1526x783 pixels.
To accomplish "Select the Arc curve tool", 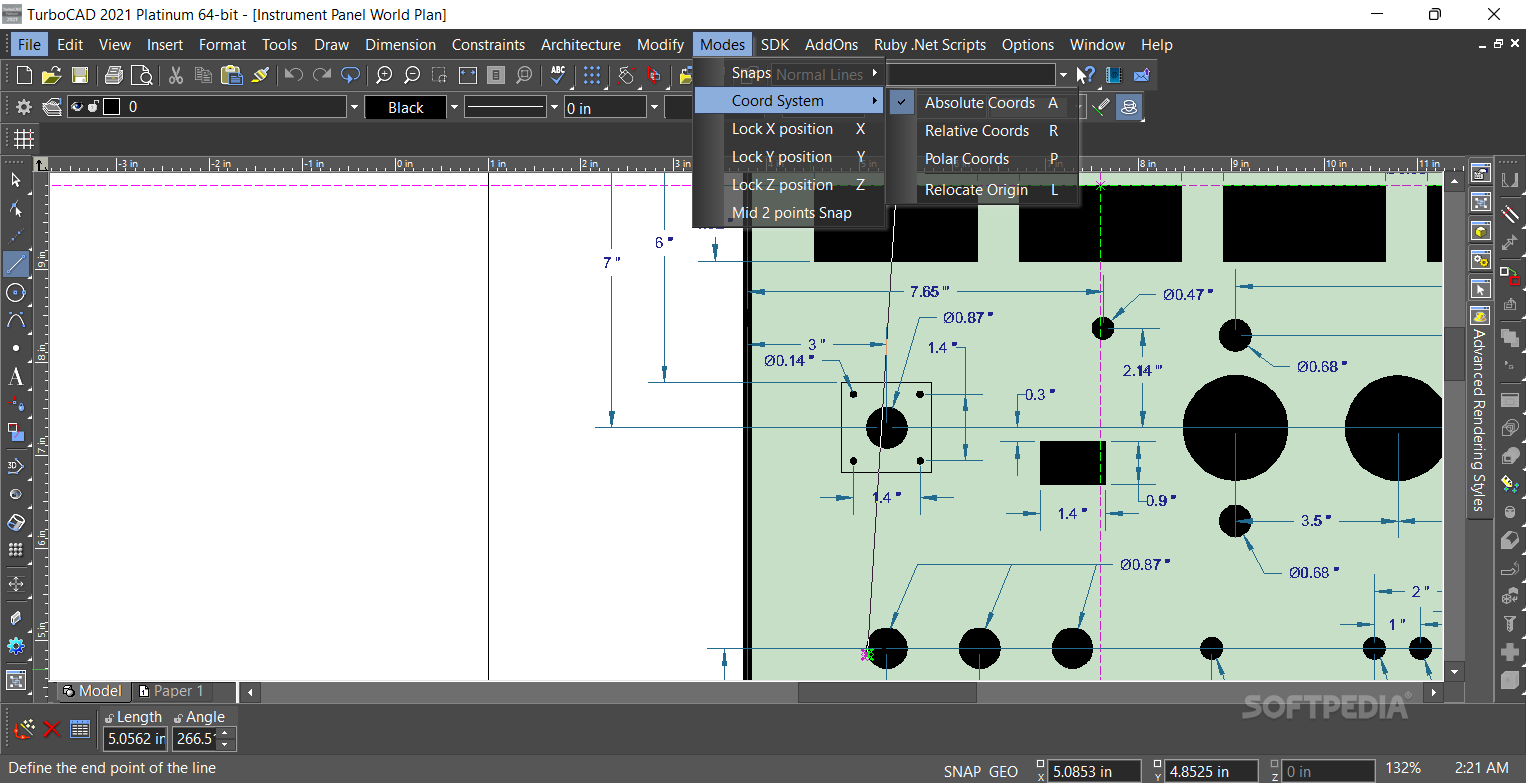I will coord(16,320).
